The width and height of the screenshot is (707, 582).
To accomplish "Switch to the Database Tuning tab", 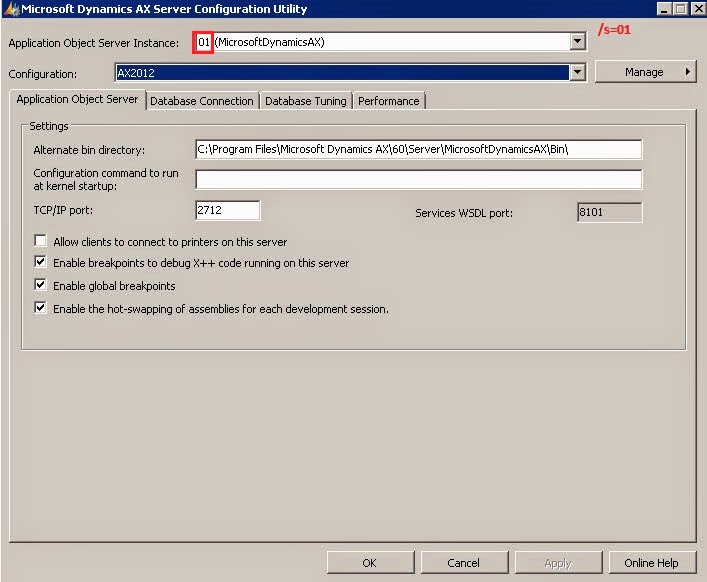I will coord(306,101).
